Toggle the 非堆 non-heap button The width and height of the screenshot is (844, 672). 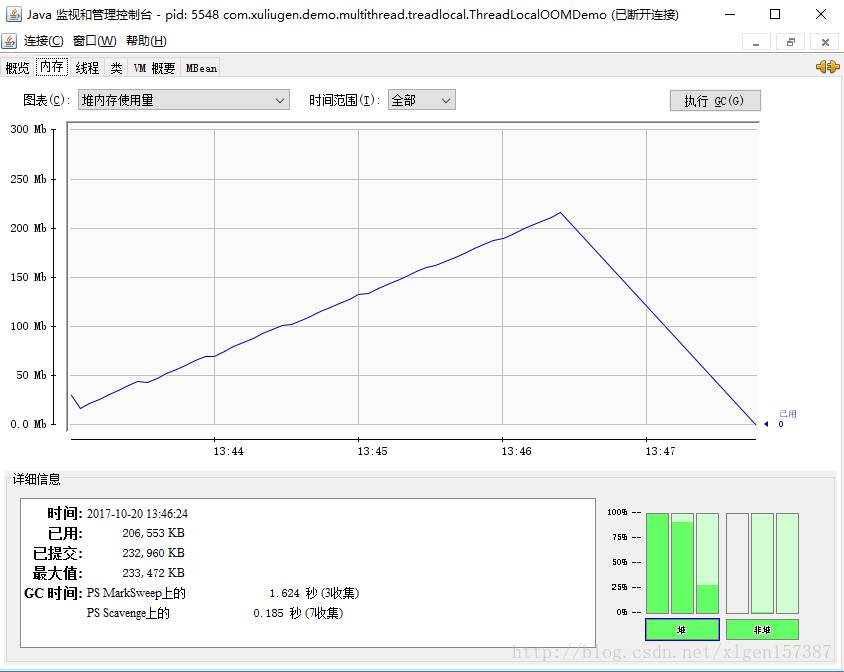(762, 629)
